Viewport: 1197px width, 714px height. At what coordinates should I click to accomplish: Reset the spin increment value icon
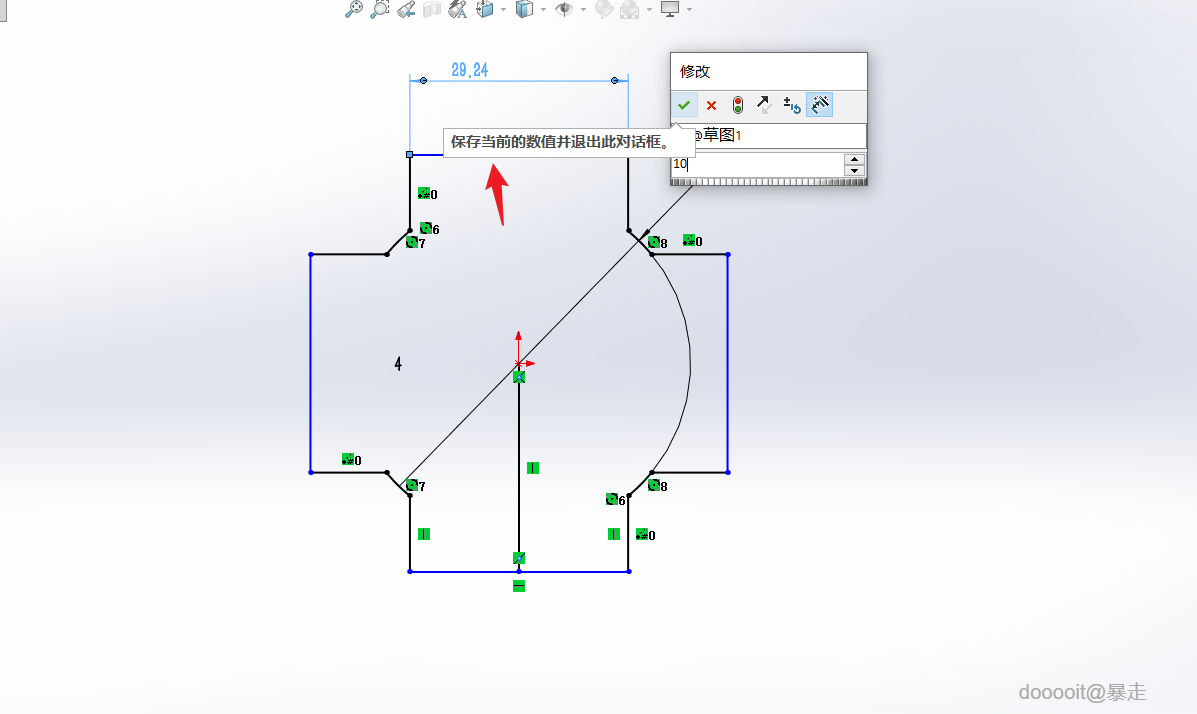(792, 105)
